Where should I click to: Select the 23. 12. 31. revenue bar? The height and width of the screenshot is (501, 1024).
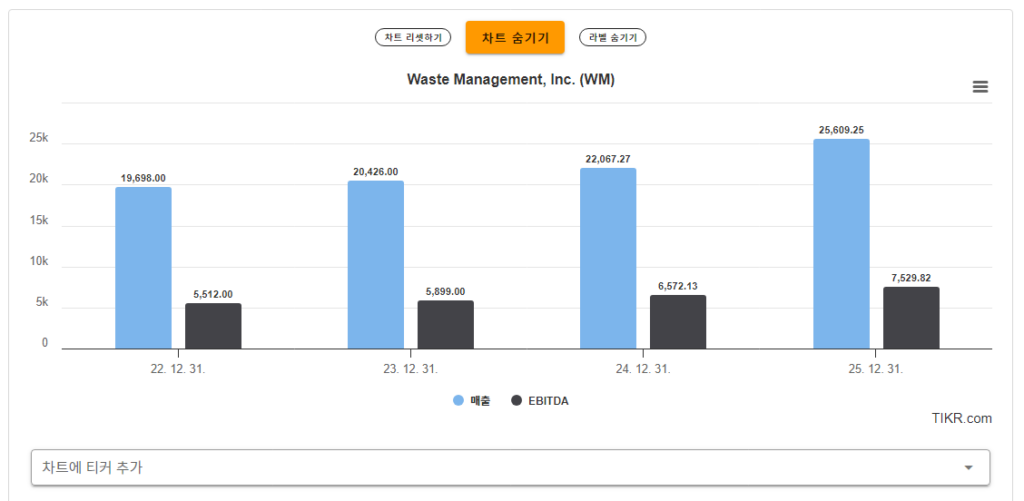(376, 265)
